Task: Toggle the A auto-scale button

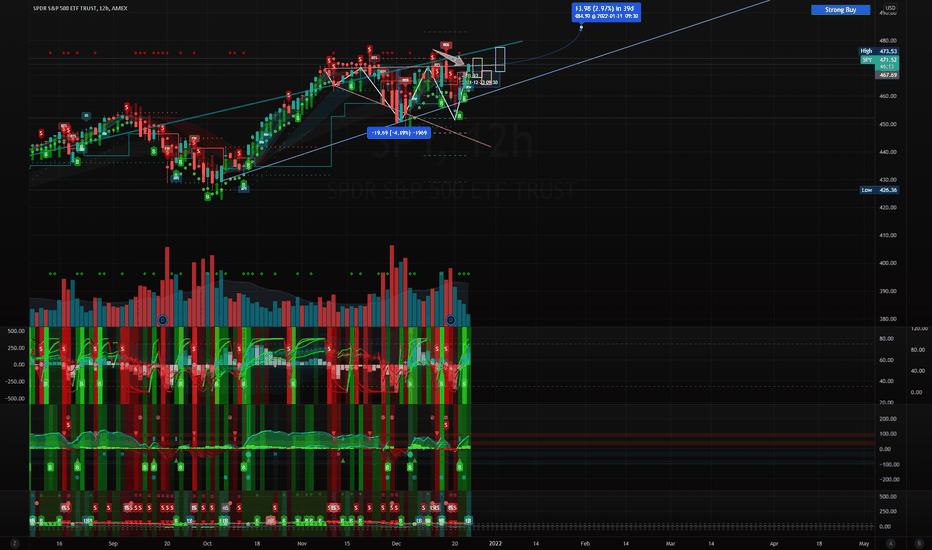Action: (x=890, y=543)
